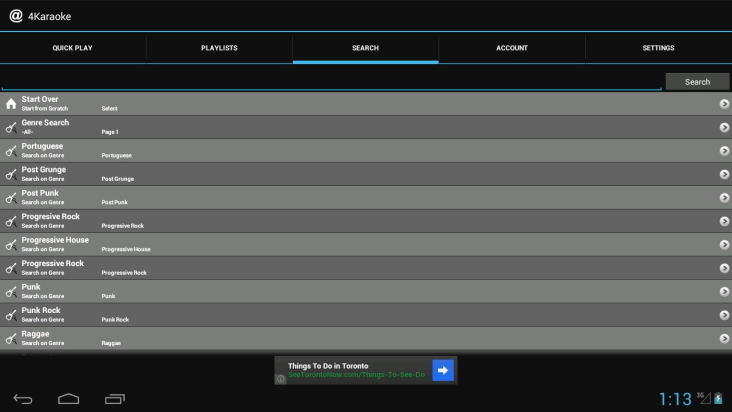Click the guitar icon for Portuguese
Viewport: 732px width, 412px height.
coord(11,151)
